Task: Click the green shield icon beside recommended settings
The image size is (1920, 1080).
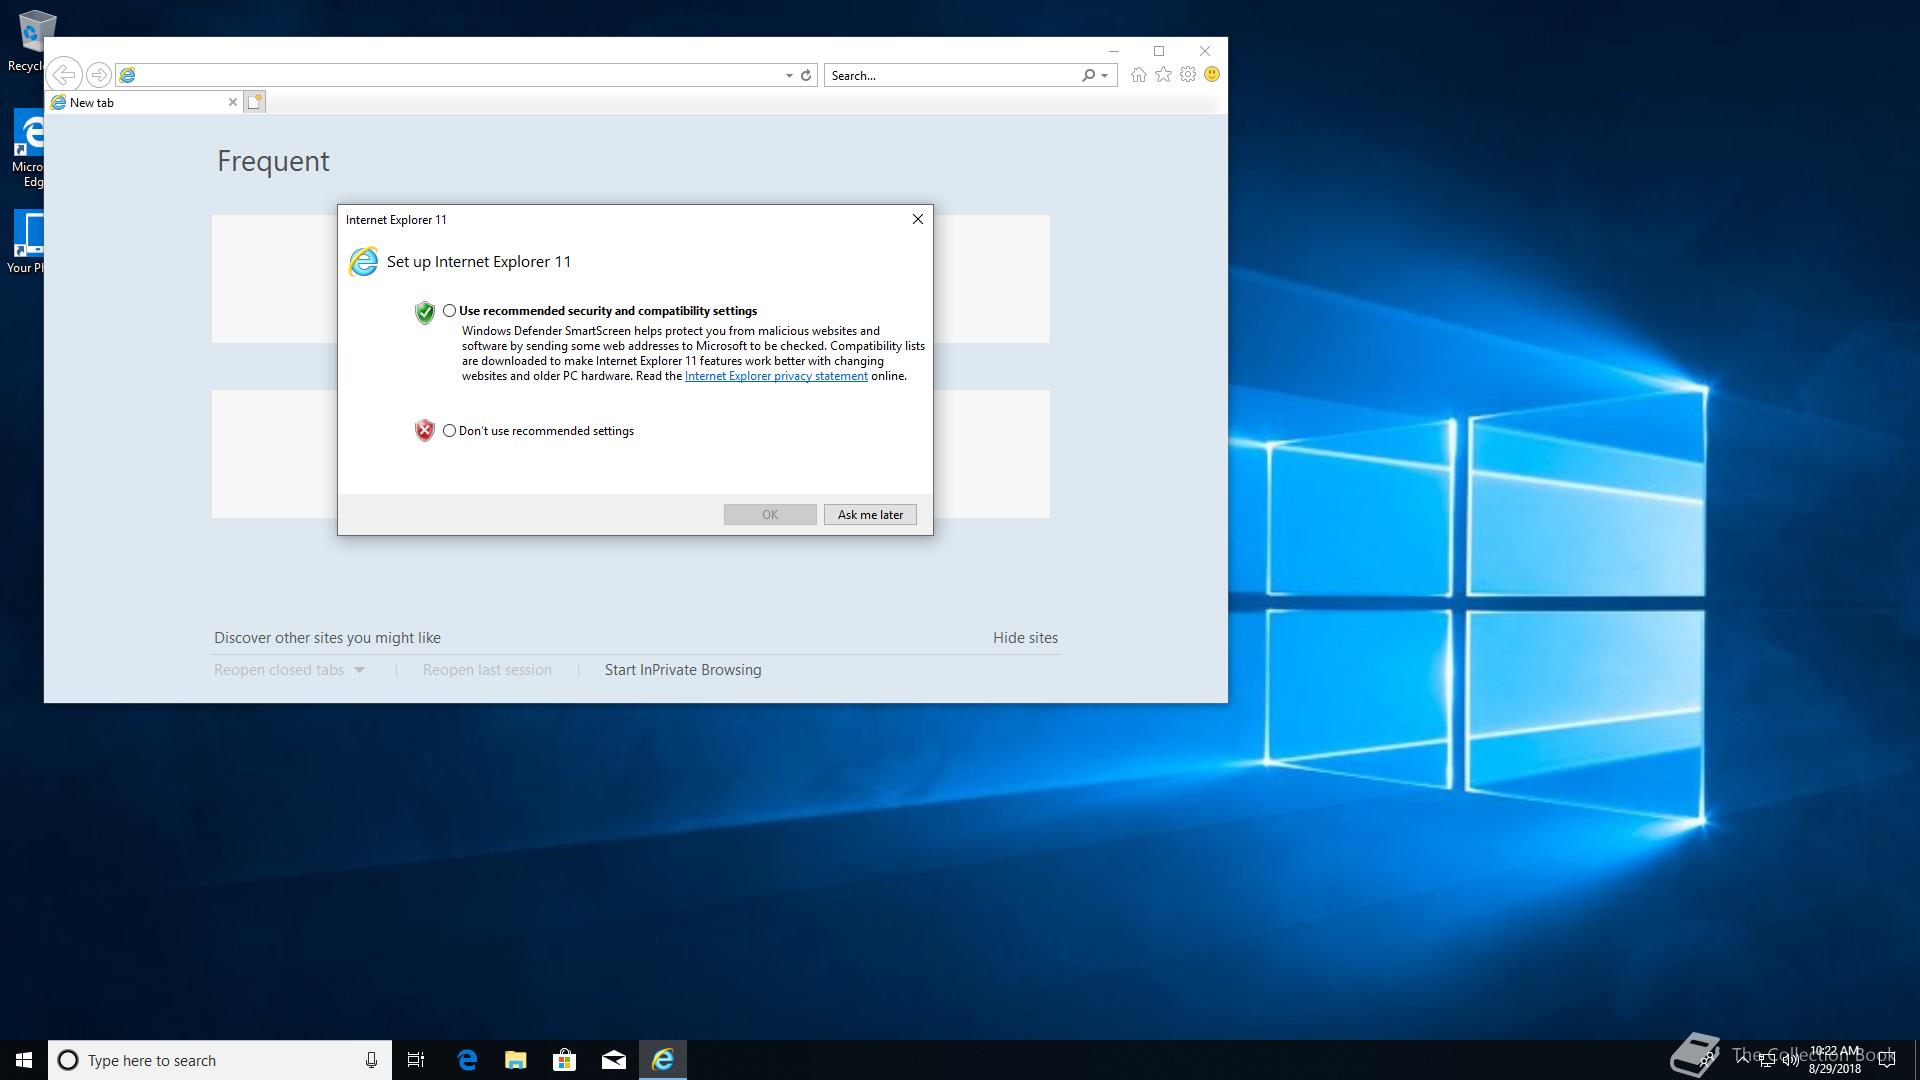Action: pyautogui.click(x=425, y=312)
